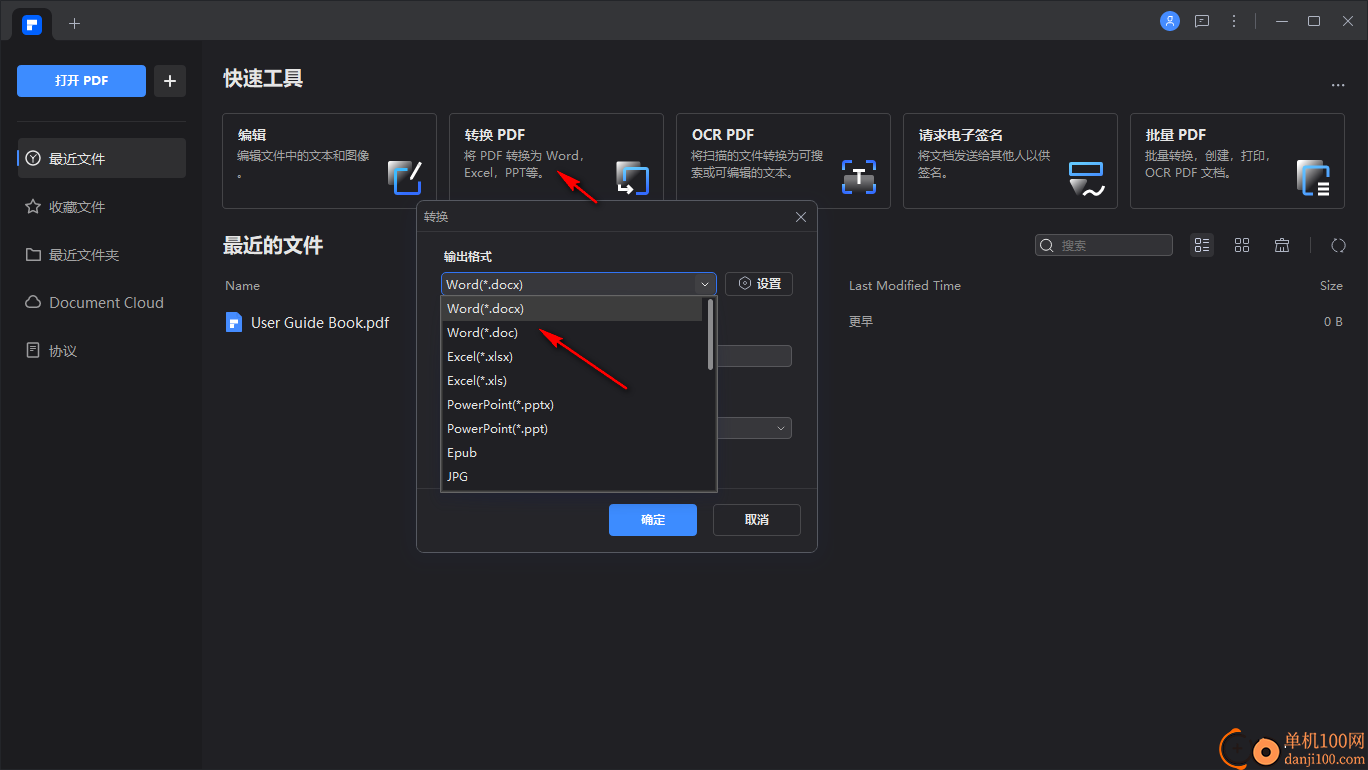Switch recent files to grid view
Viewport: 1368px width, 770px height.
click(1242, 245)
